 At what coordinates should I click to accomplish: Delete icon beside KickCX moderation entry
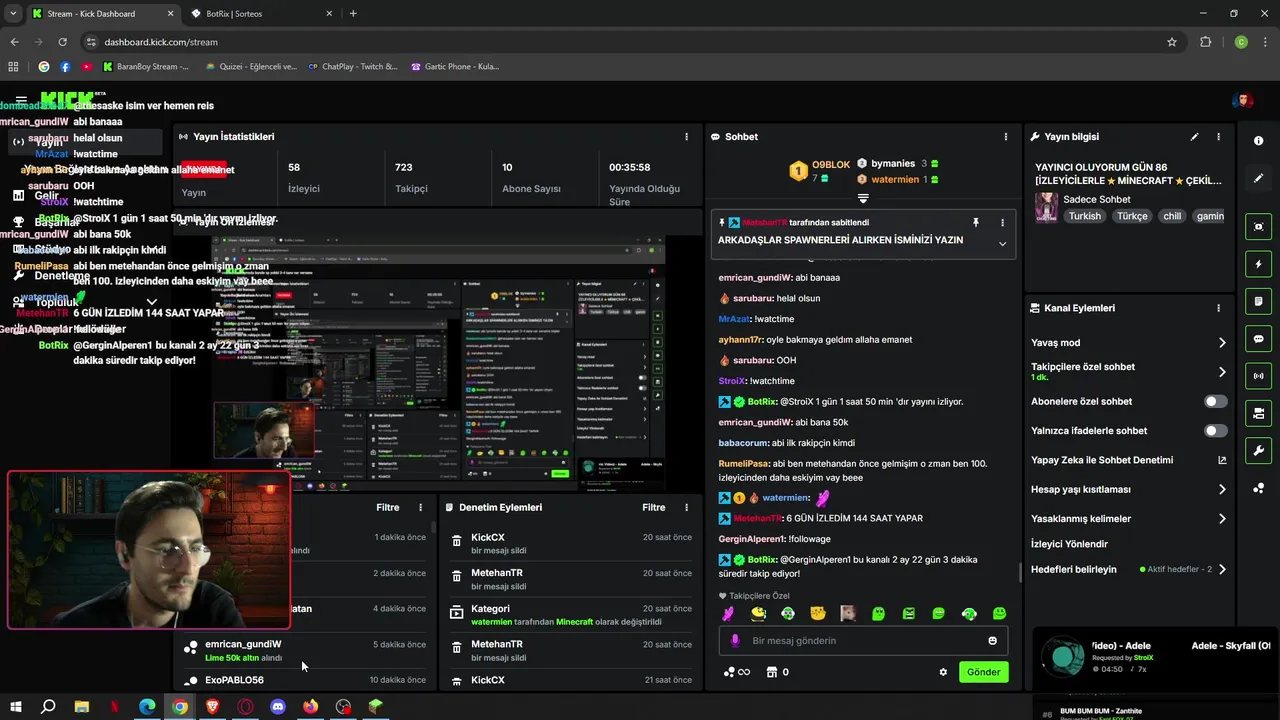[457, 541]
